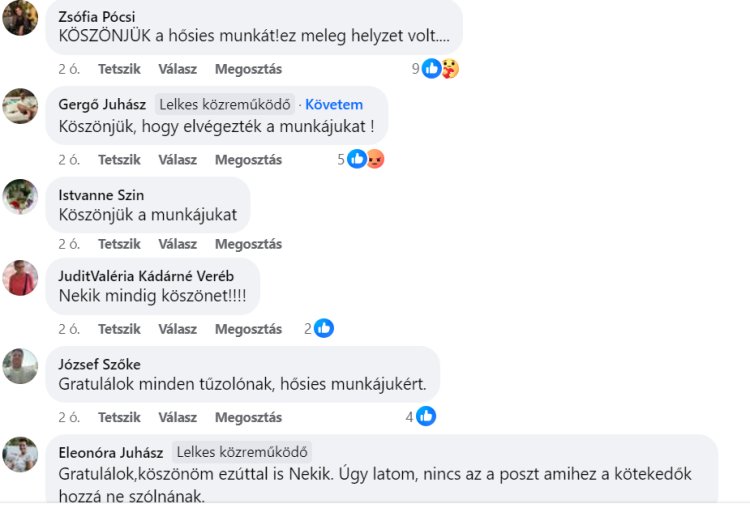Reply to Gergő Juhász's comment via Válasz
Viewport: 750px width, 508px height.
click(x=177, y=159)
